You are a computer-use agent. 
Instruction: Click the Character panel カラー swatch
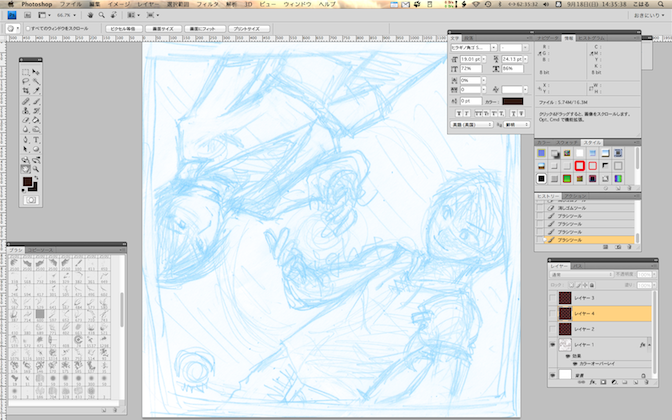pos(513,102)
